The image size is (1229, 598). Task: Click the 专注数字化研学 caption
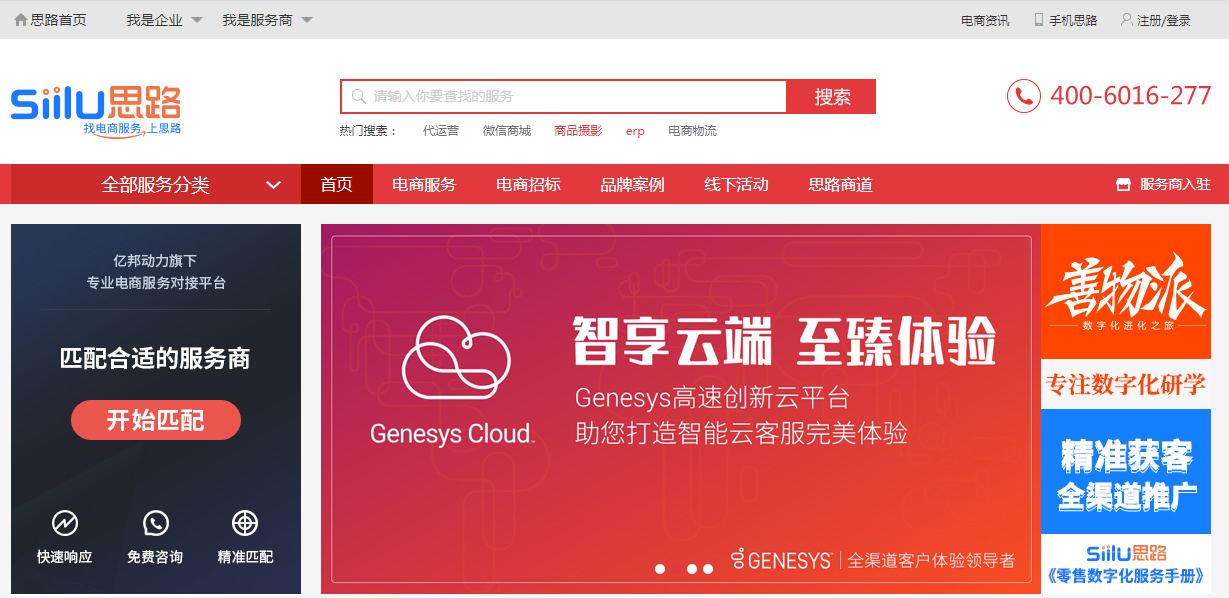click(1126, 384)
